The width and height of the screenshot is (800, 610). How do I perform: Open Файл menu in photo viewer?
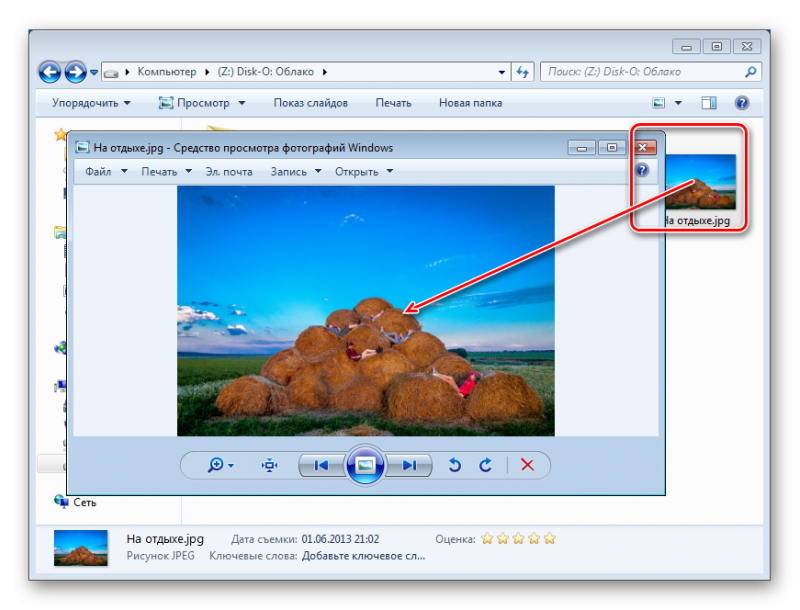[x=106, y=172]
